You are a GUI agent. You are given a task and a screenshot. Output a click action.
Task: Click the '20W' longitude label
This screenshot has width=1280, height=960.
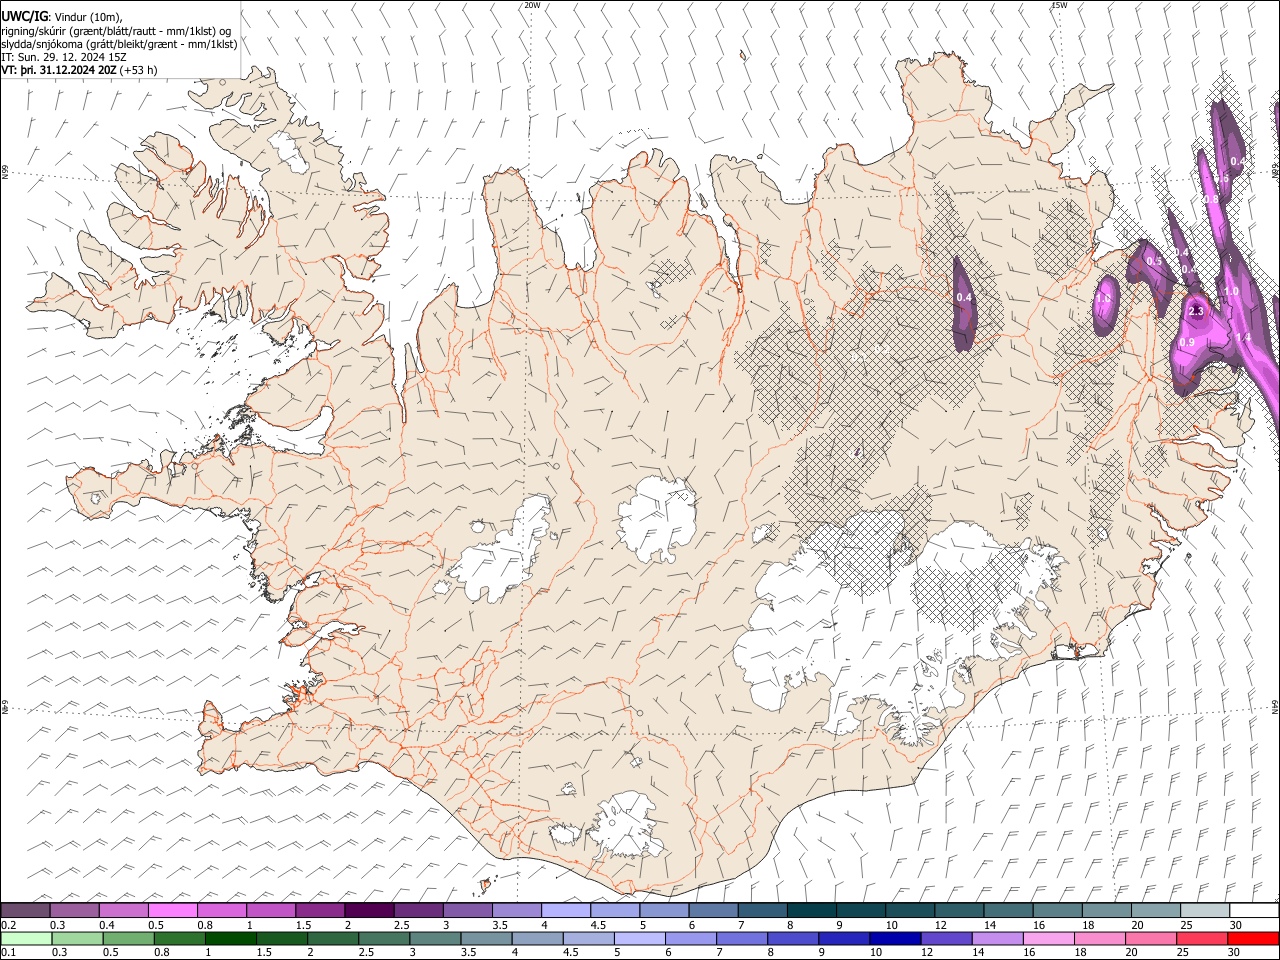[532, 5]
